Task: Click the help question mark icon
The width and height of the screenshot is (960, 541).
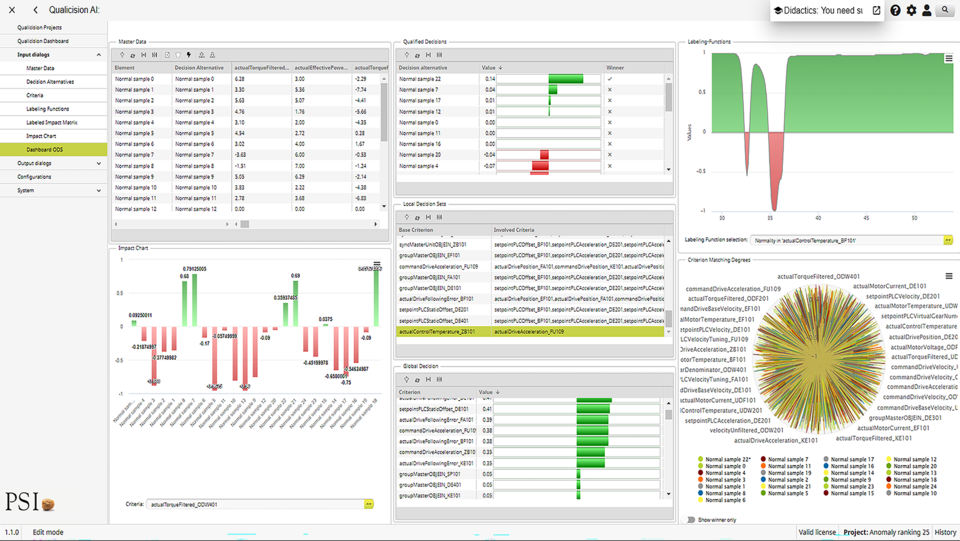Action: [895, 10]
